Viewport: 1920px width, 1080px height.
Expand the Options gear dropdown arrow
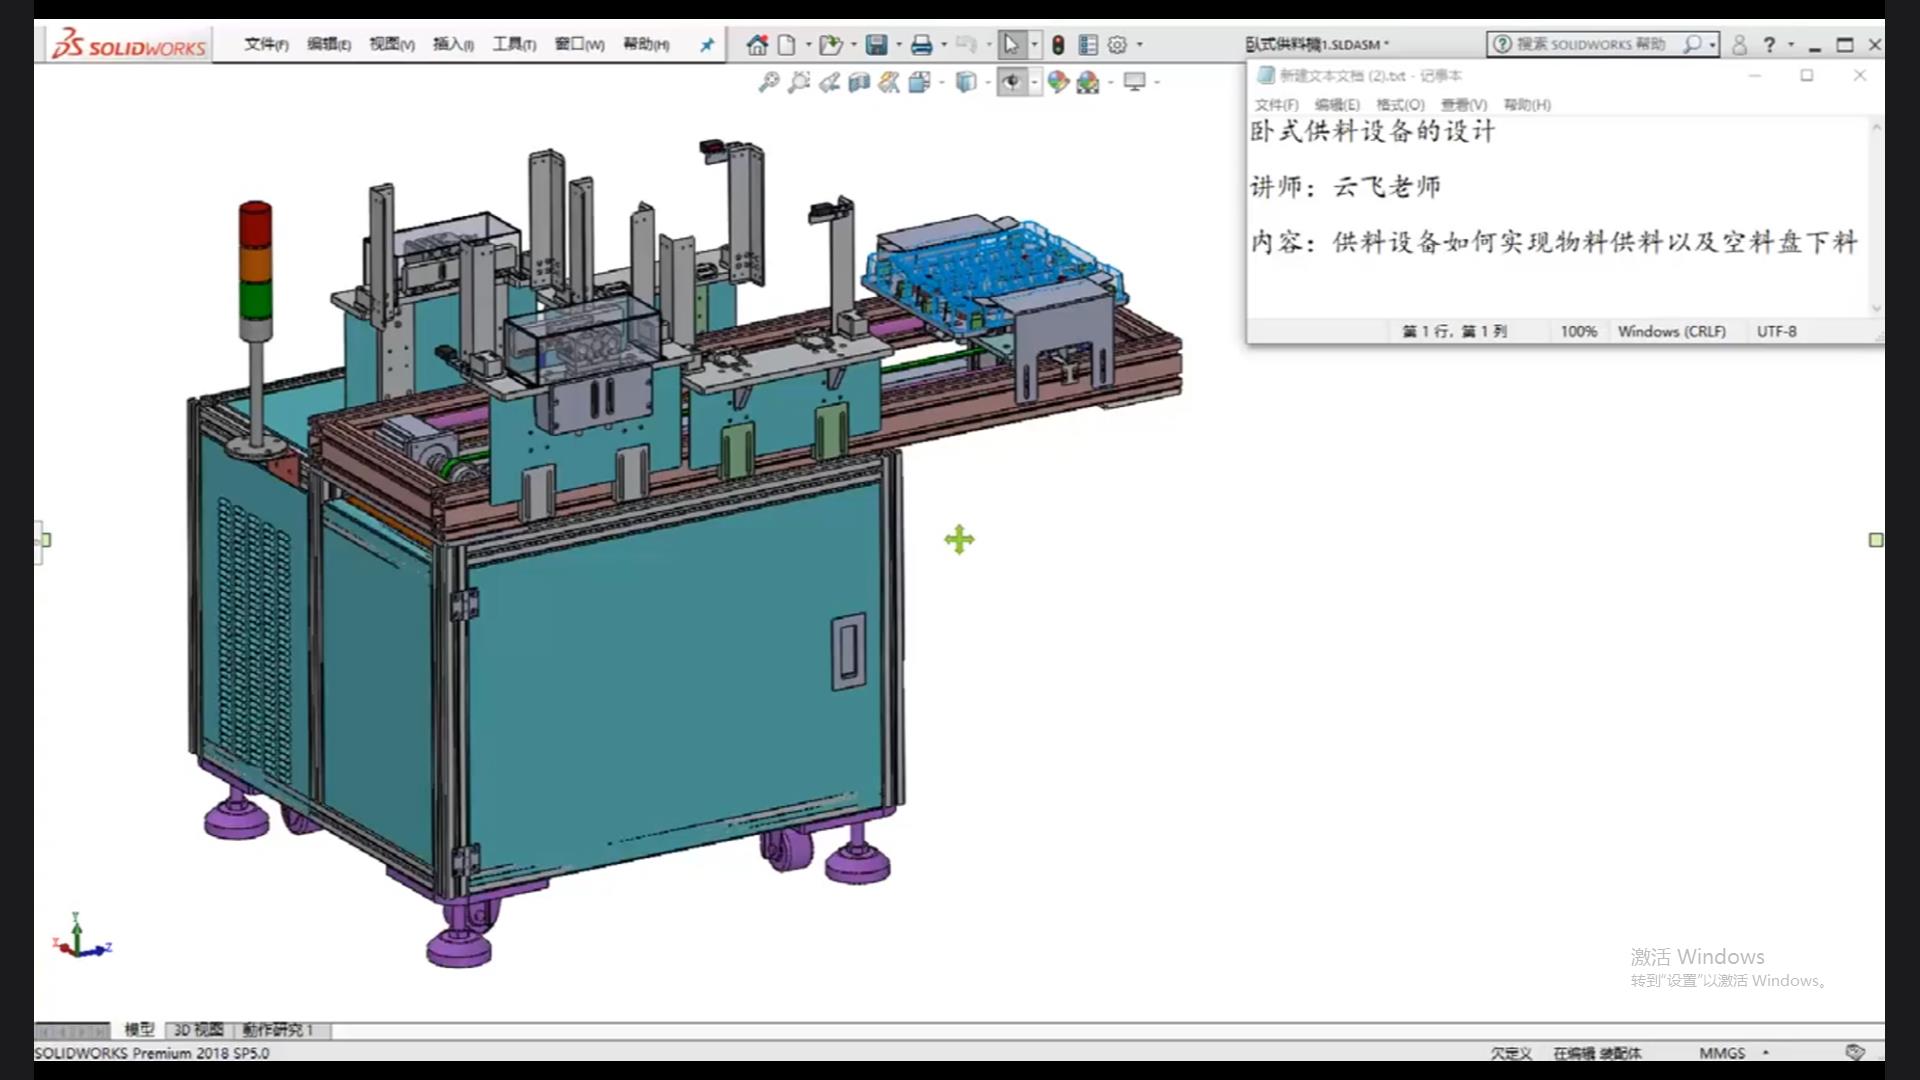tap(1140, 45)
